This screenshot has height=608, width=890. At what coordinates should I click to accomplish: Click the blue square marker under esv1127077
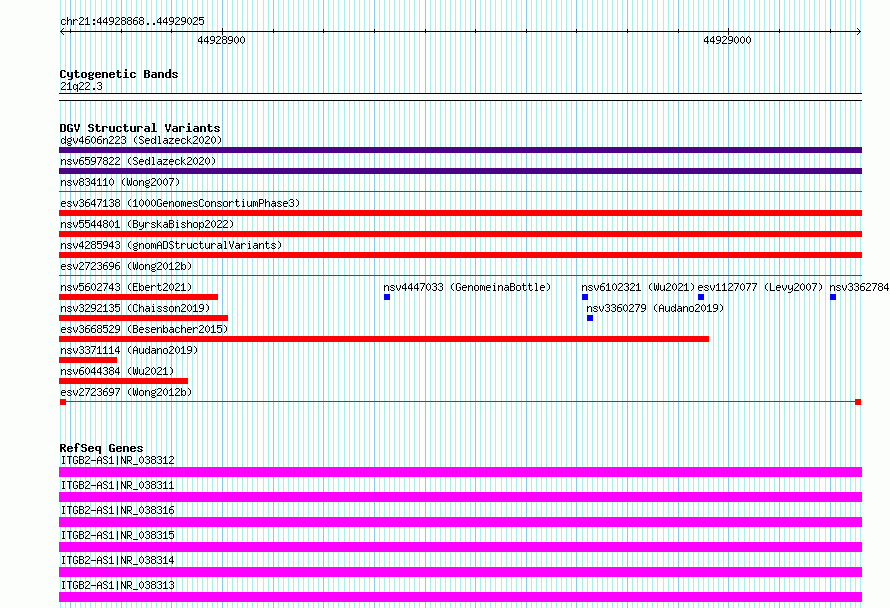(x=701, y=297)
